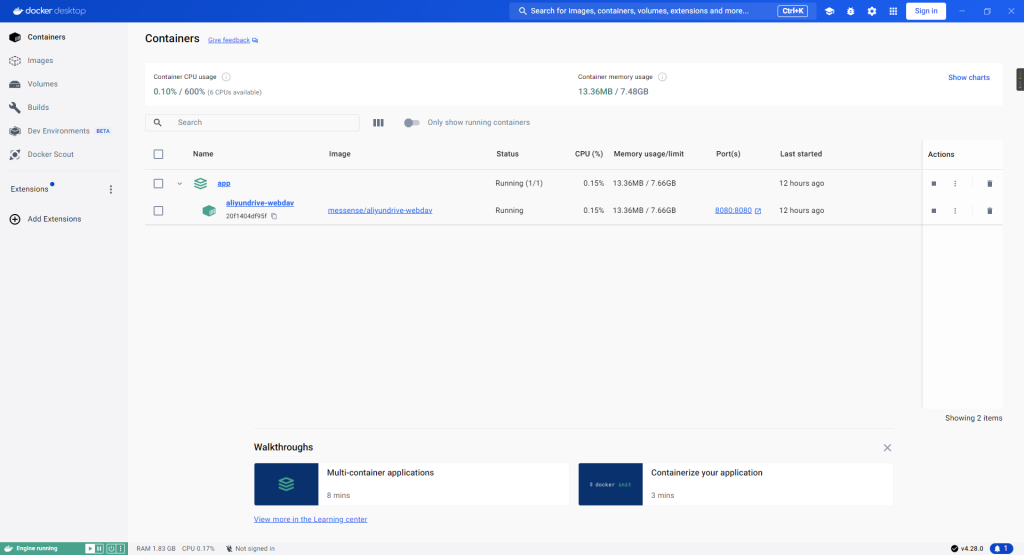Sort by the Last started column header
Screen dimensions: 1024x555
801,154
